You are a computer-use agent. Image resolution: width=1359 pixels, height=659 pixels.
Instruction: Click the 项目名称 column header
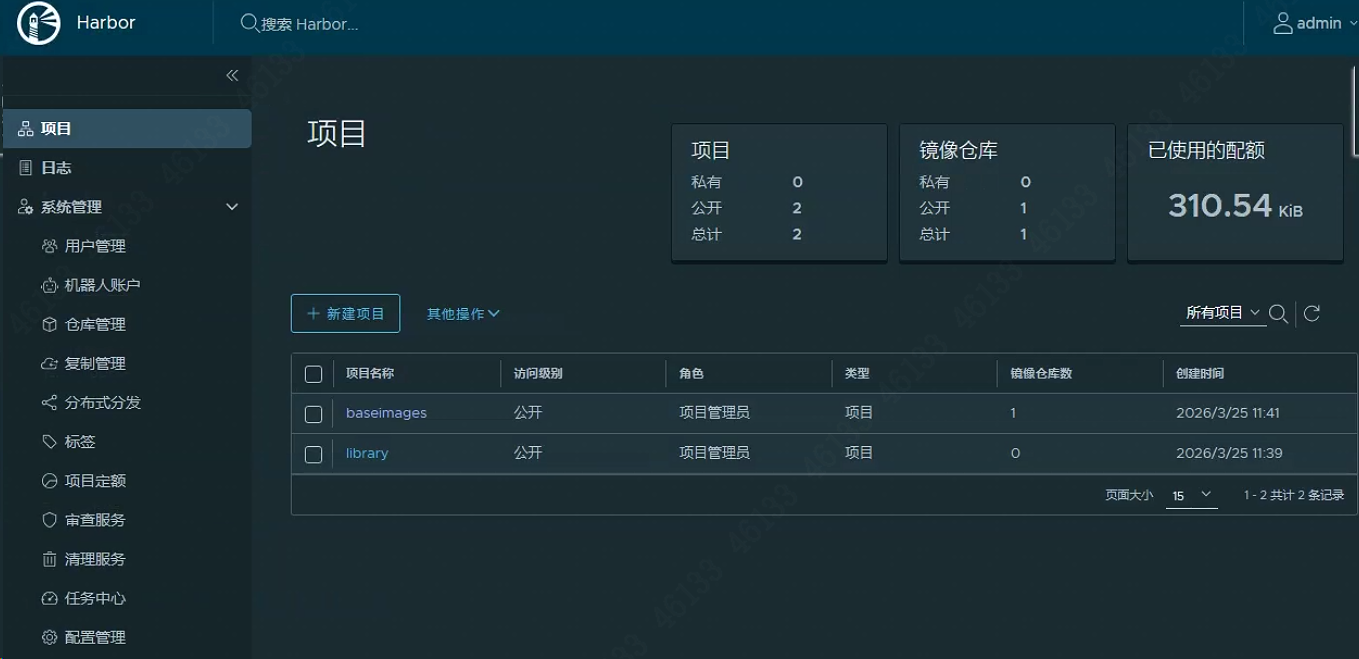[370, 374]
